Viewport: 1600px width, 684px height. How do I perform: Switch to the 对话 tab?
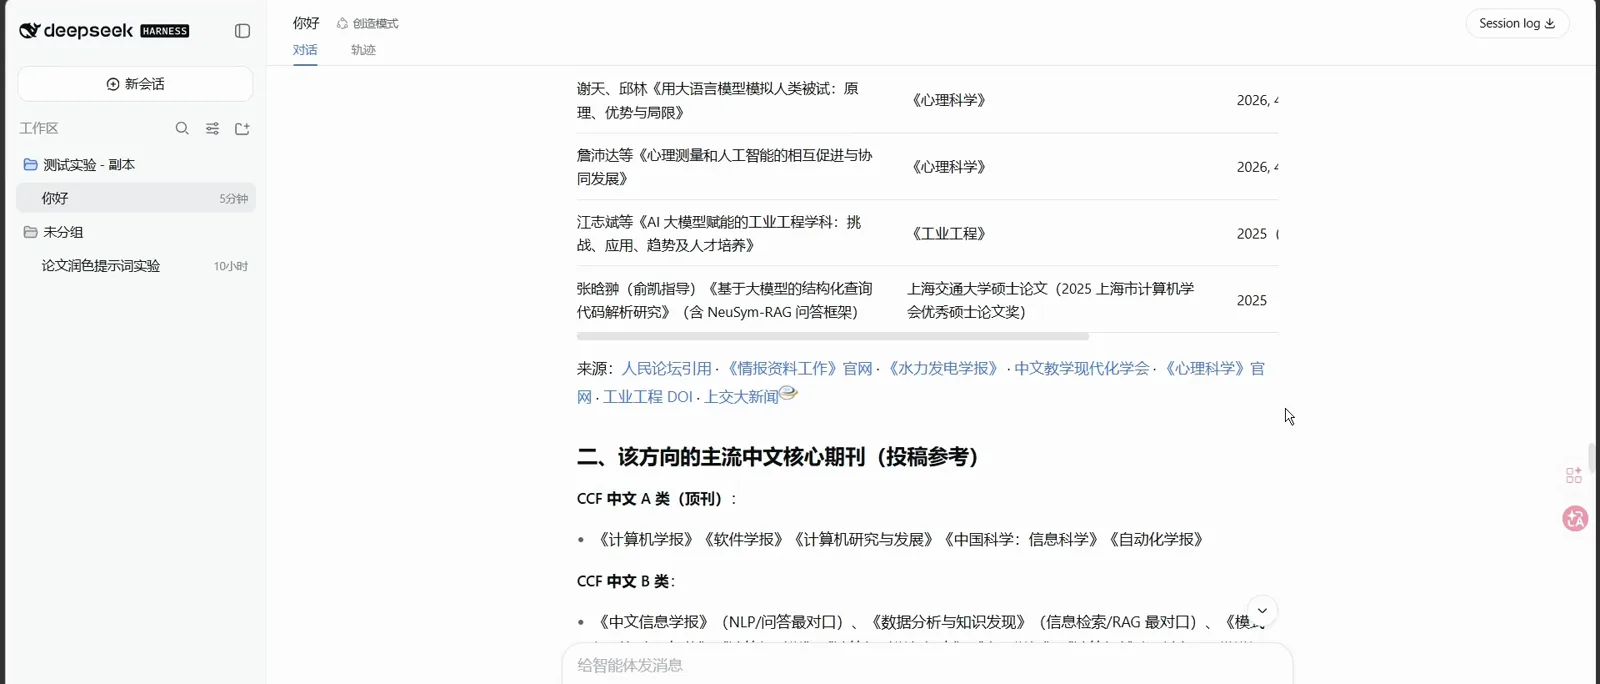[x=305, y=50]
